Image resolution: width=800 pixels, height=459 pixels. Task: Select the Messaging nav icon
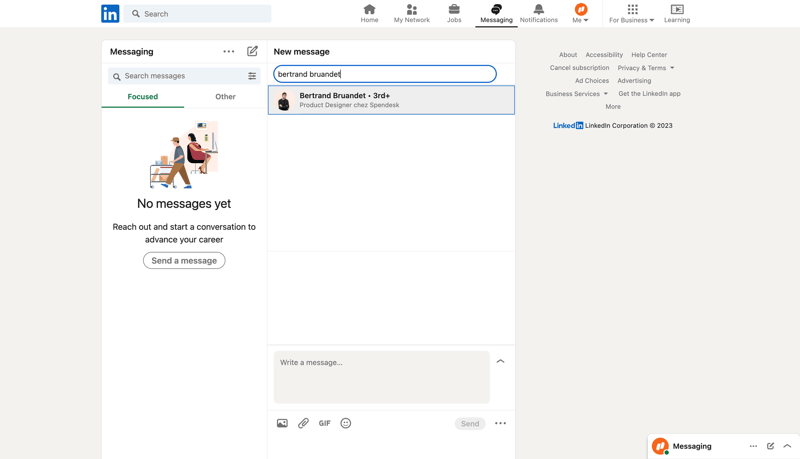pos(496,13)
